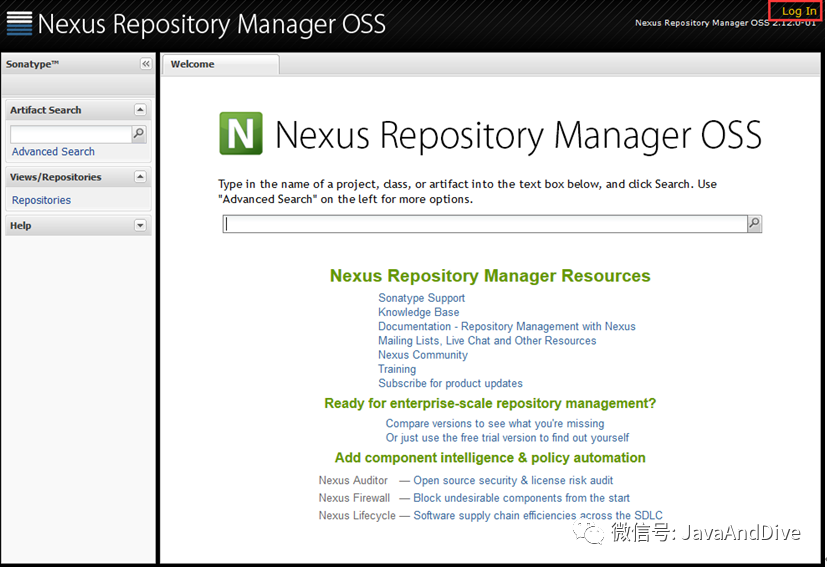Click the Views/Repositories panel header
This screenshot has height=568, width=827.
(x=78, y=177)
